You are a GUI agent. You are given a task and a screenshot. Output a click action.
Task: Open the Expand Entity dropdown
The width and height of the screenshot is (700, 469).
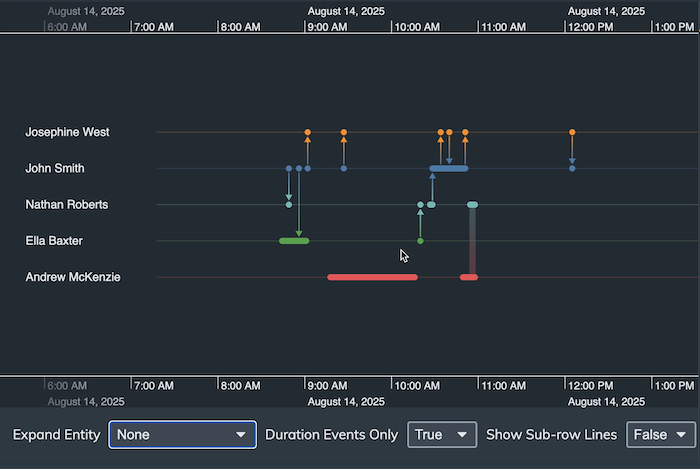[x=182, y=435]
